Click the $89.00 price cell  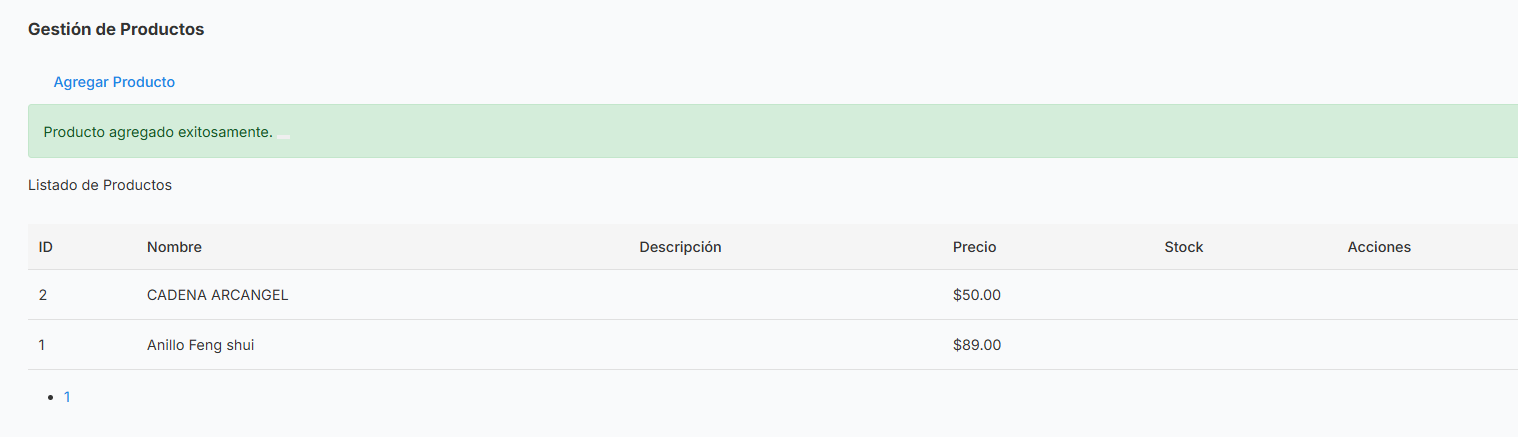click(x=977, y=345)
